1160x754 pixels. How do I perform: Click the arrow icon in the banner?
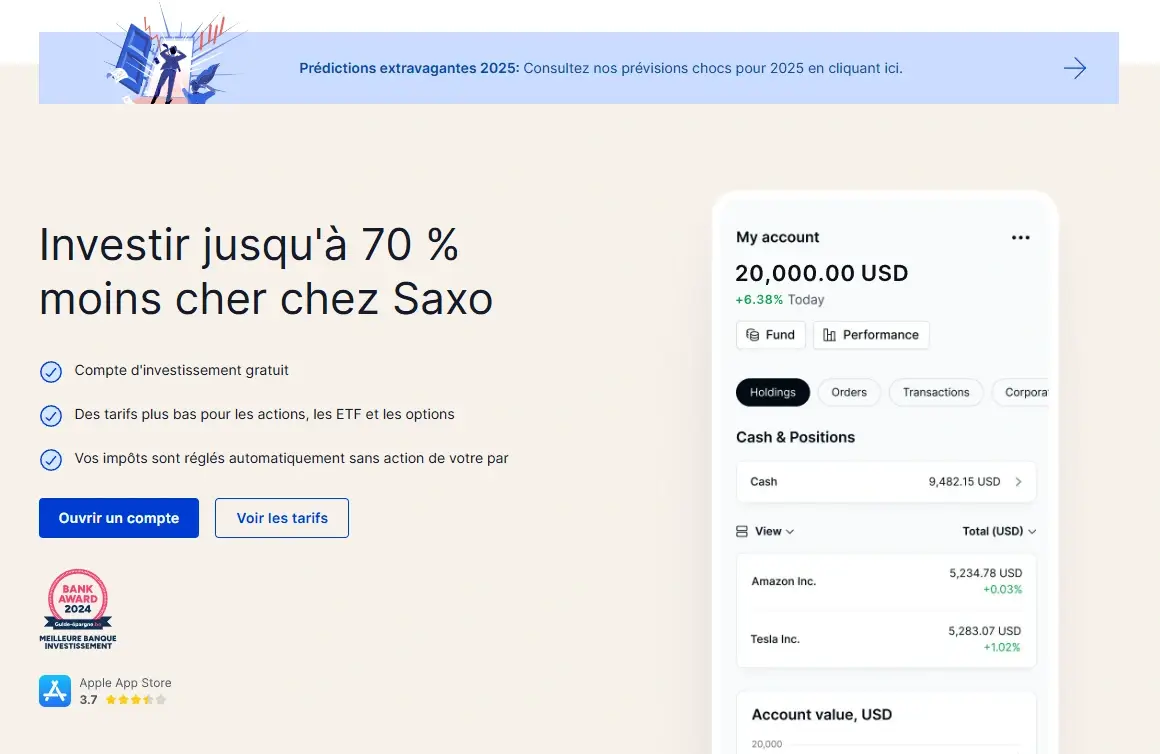(1075, 68)
